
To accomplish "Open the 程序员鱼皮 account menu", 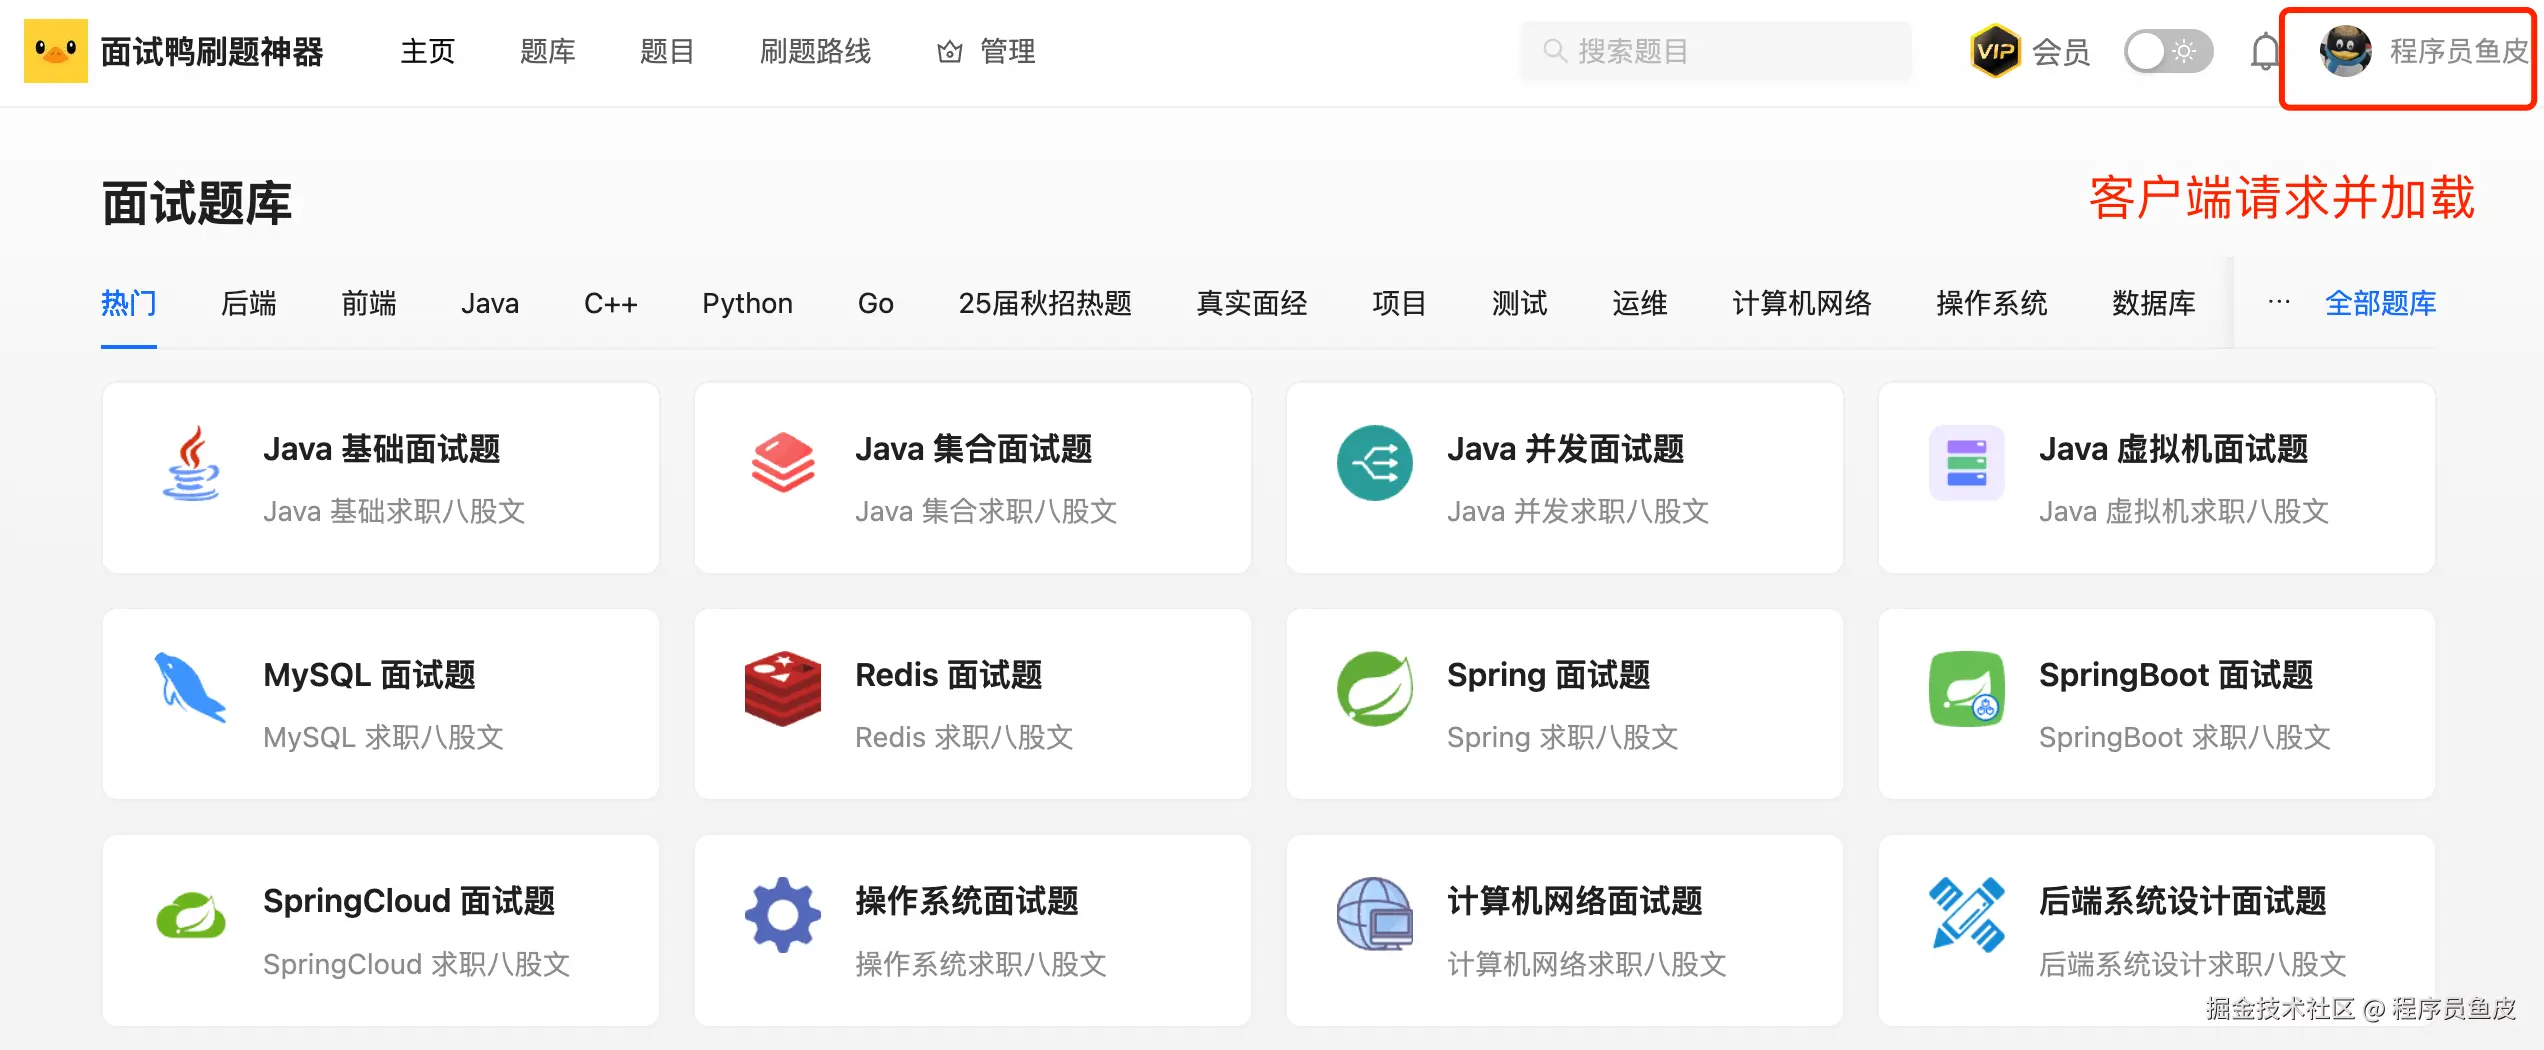I will pyautogui.click(x=2425, y=51).
